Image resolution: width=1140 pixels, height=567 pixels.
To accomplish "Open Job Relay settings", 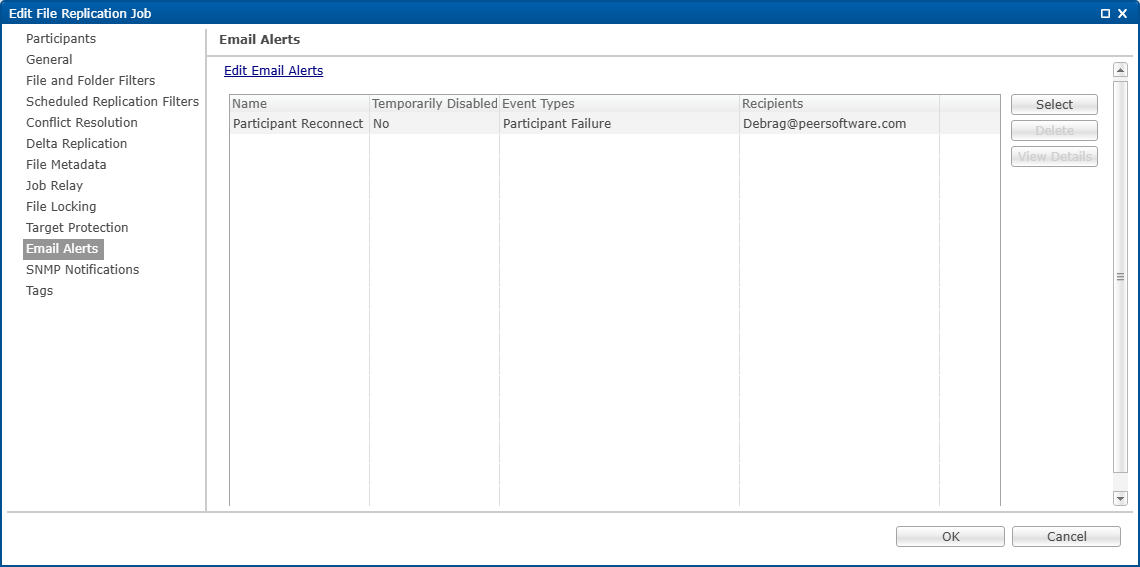I will (54, 186).
